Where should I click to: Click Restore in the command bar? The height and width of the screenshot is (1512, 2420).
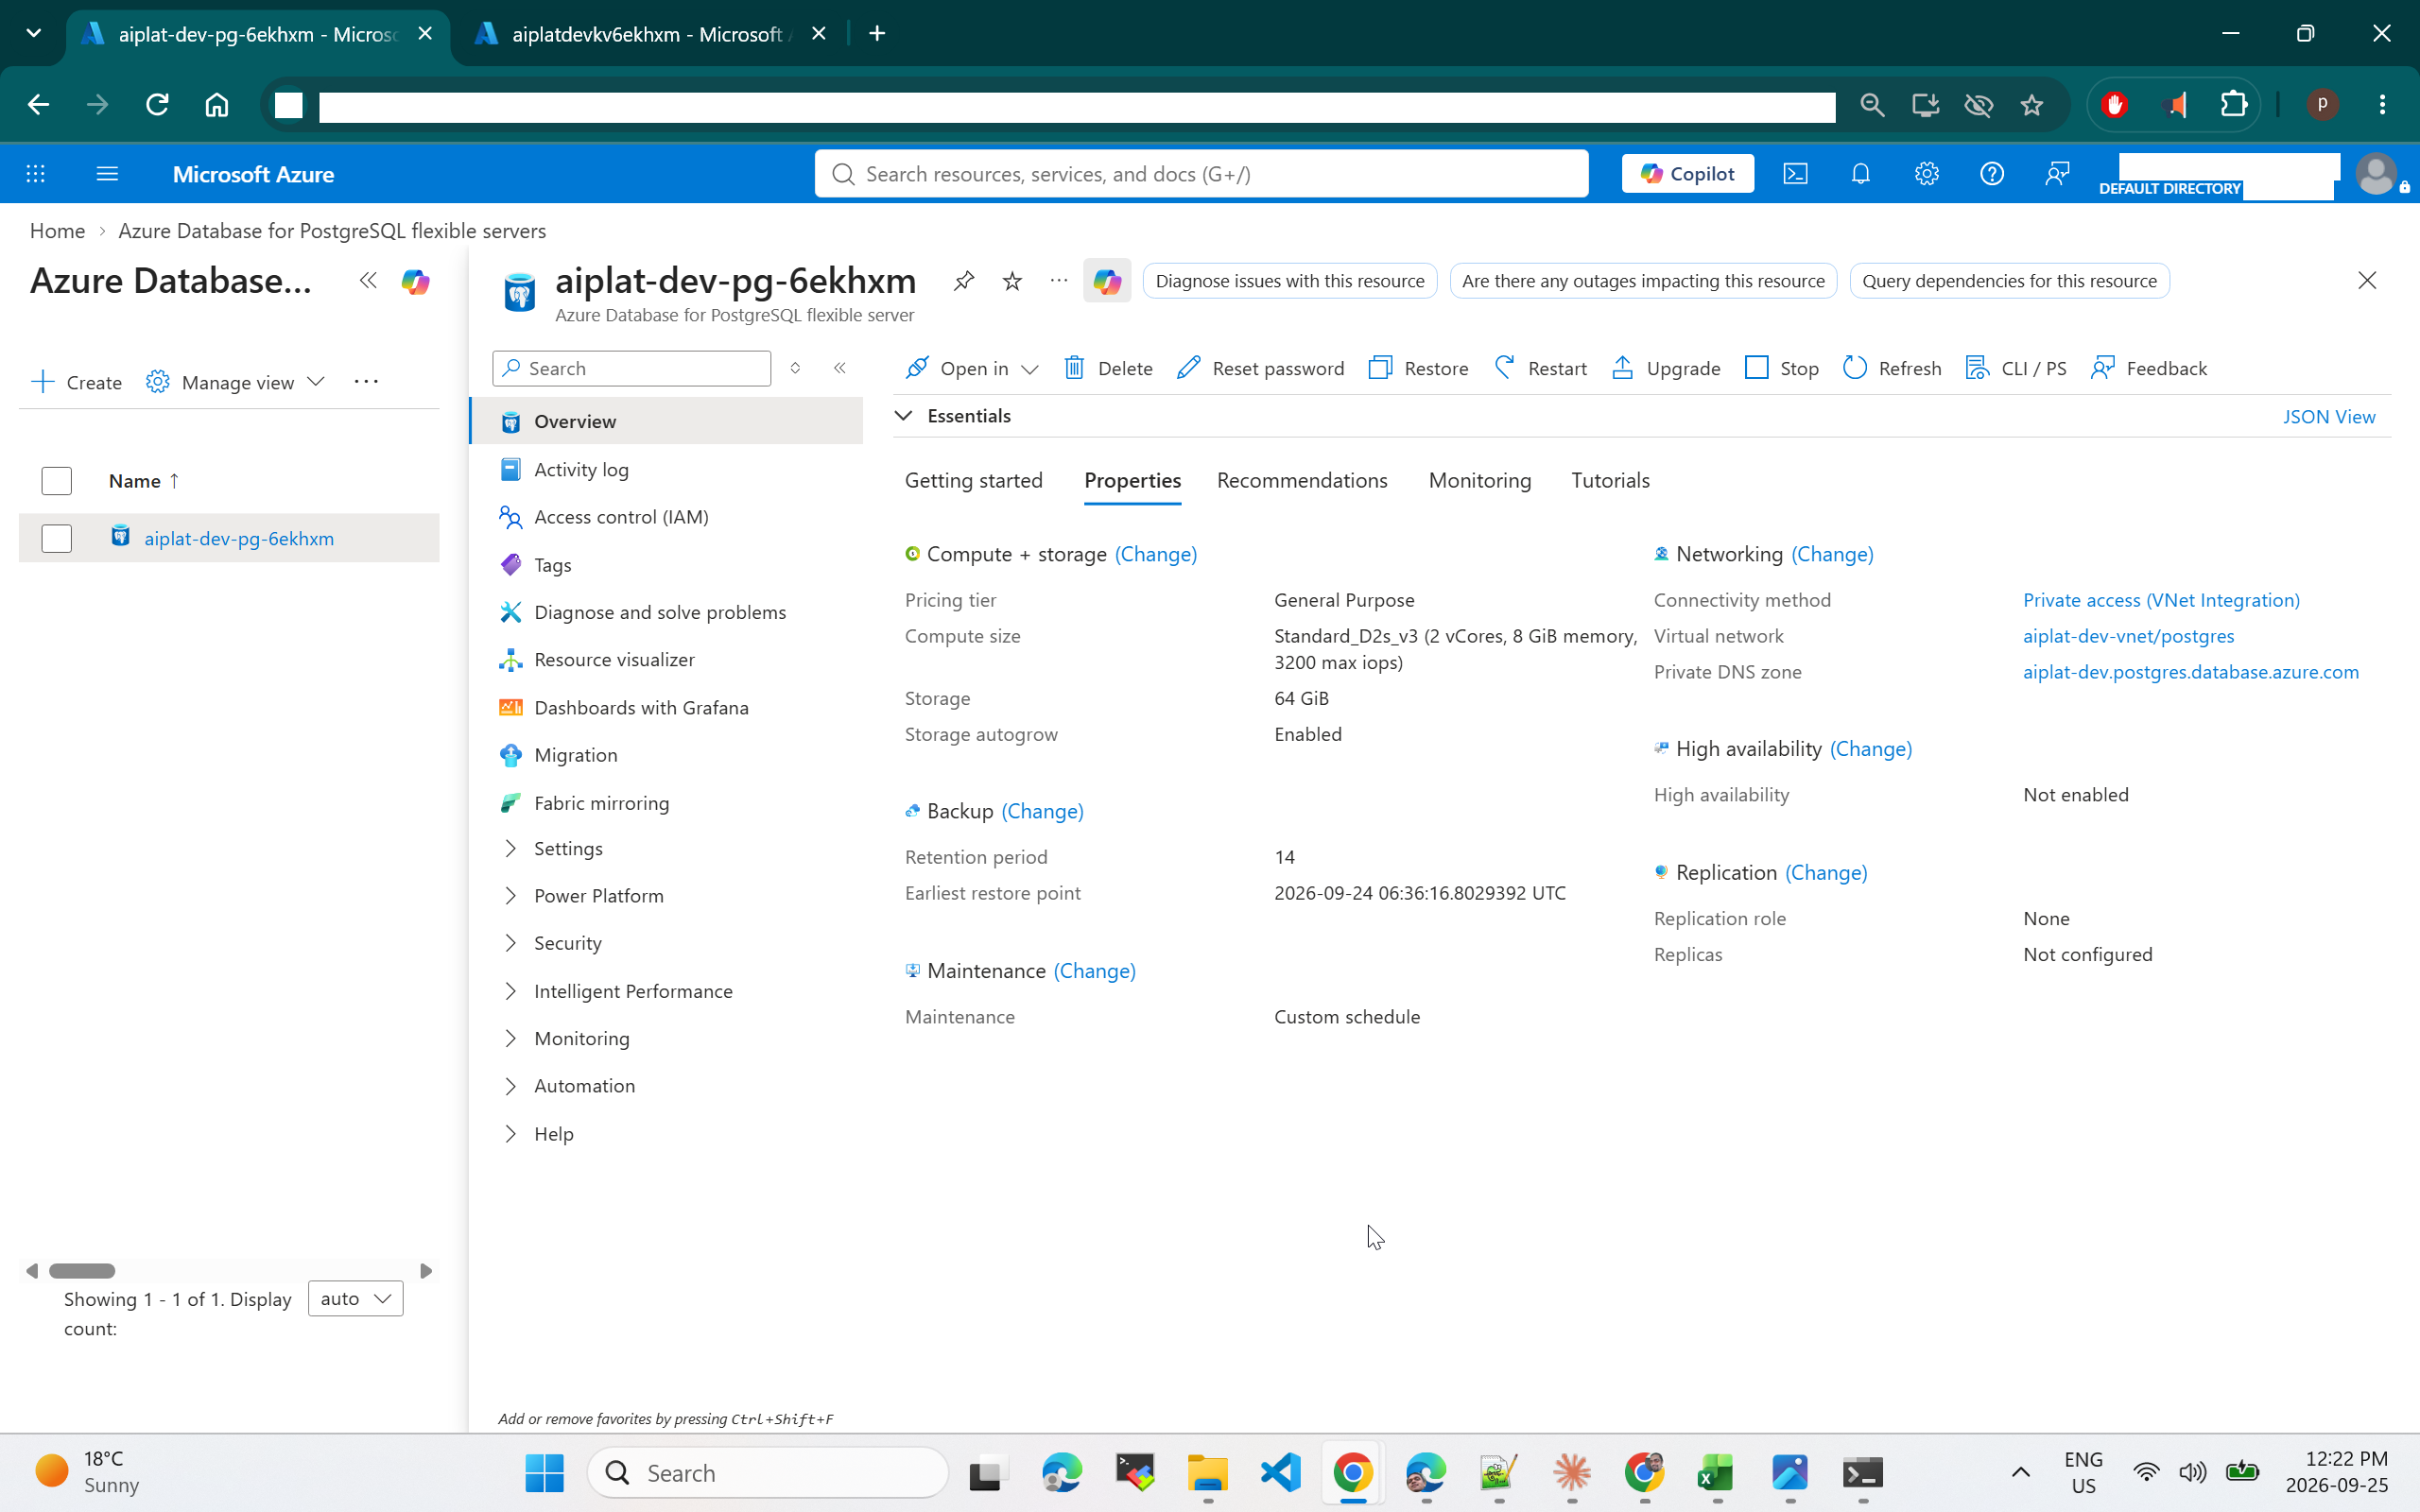point(1418,368)
